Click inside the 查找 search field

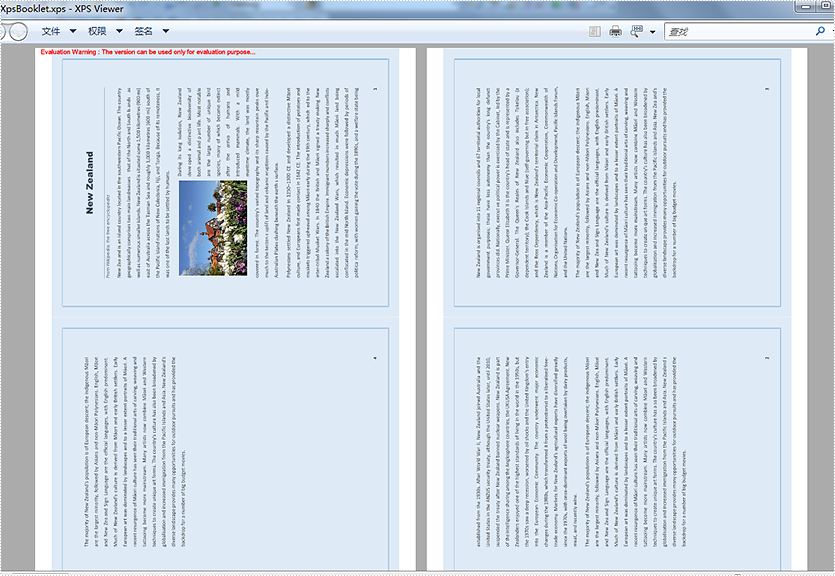click(x=730, y=31)
